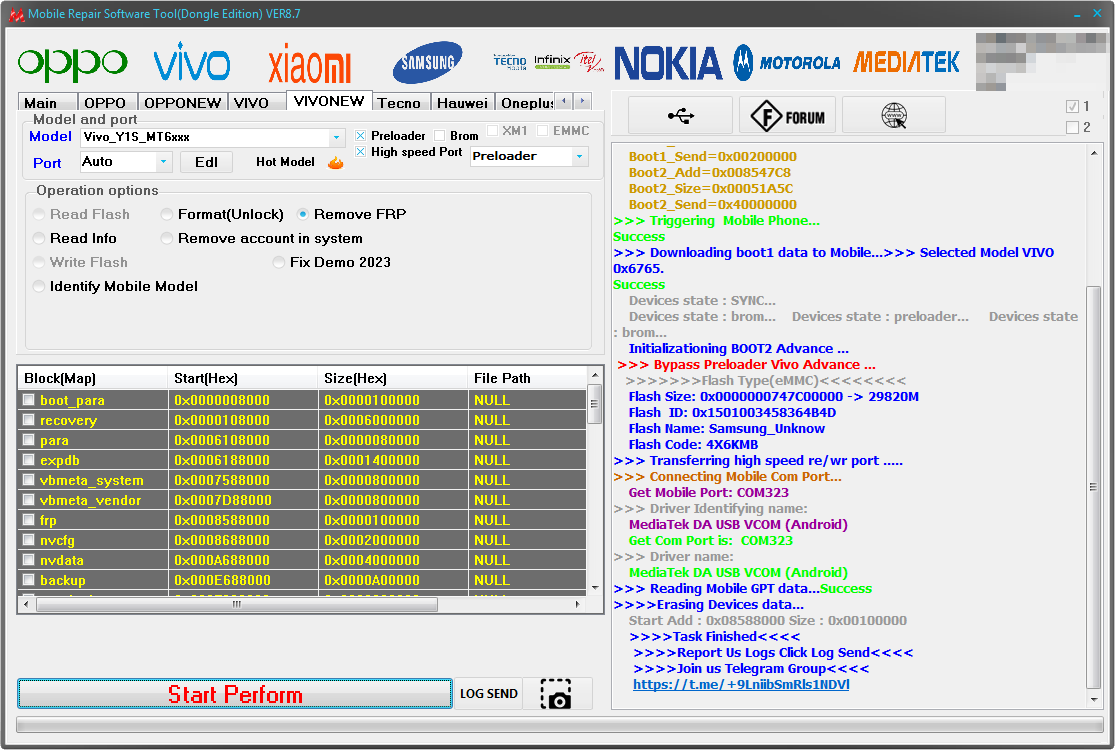Open the website globe icon

click(894, 115)
